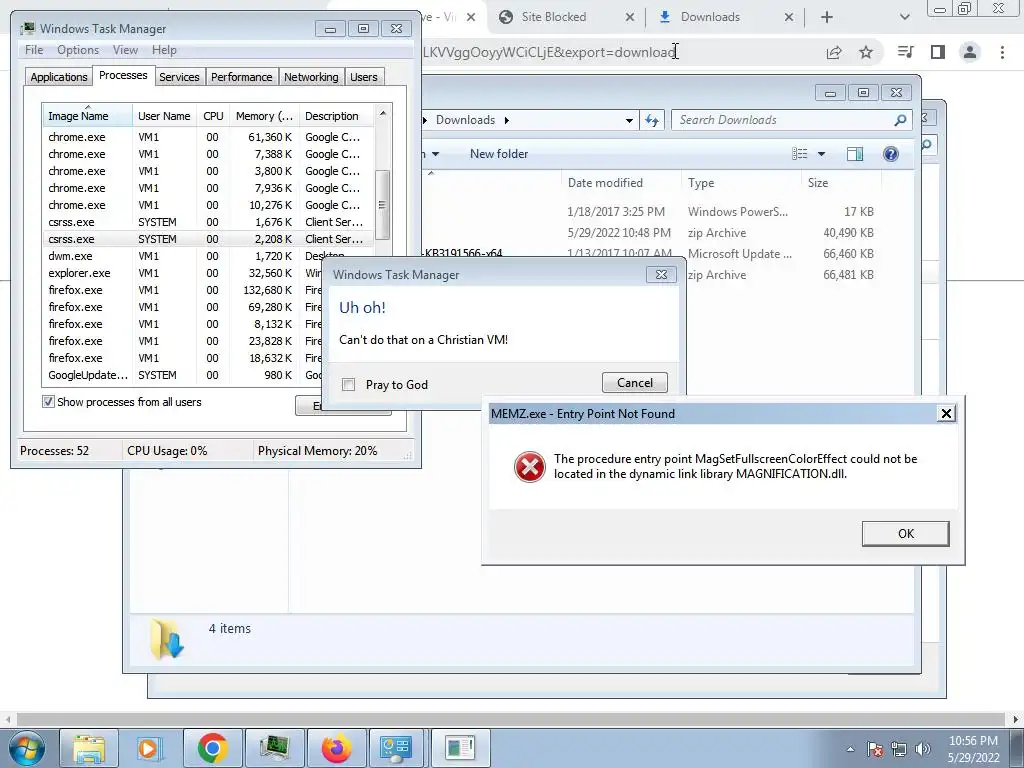Click the process list scrollbar thumb

point(383,204)
